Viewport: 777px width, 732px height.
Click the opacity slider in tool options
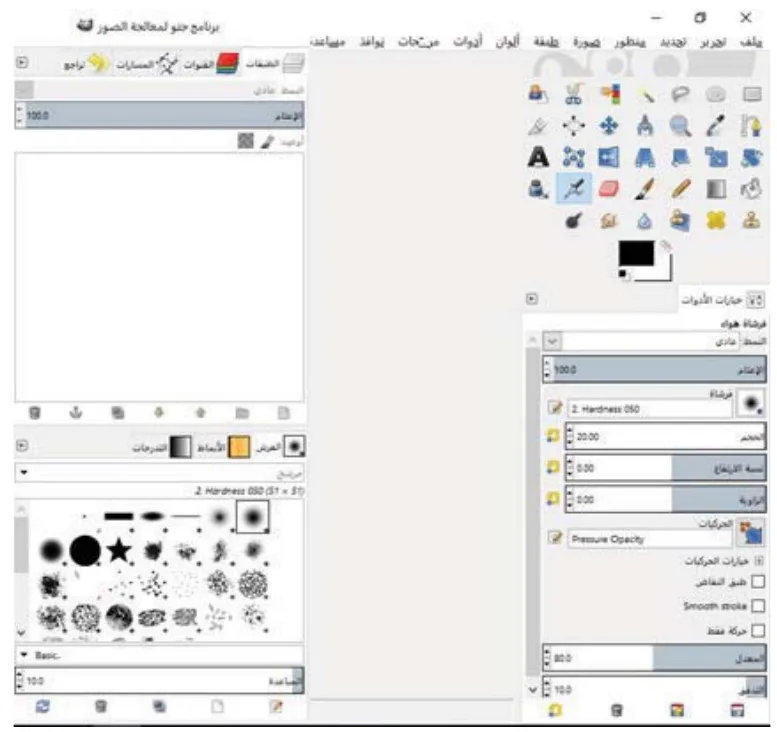point(655,370)
